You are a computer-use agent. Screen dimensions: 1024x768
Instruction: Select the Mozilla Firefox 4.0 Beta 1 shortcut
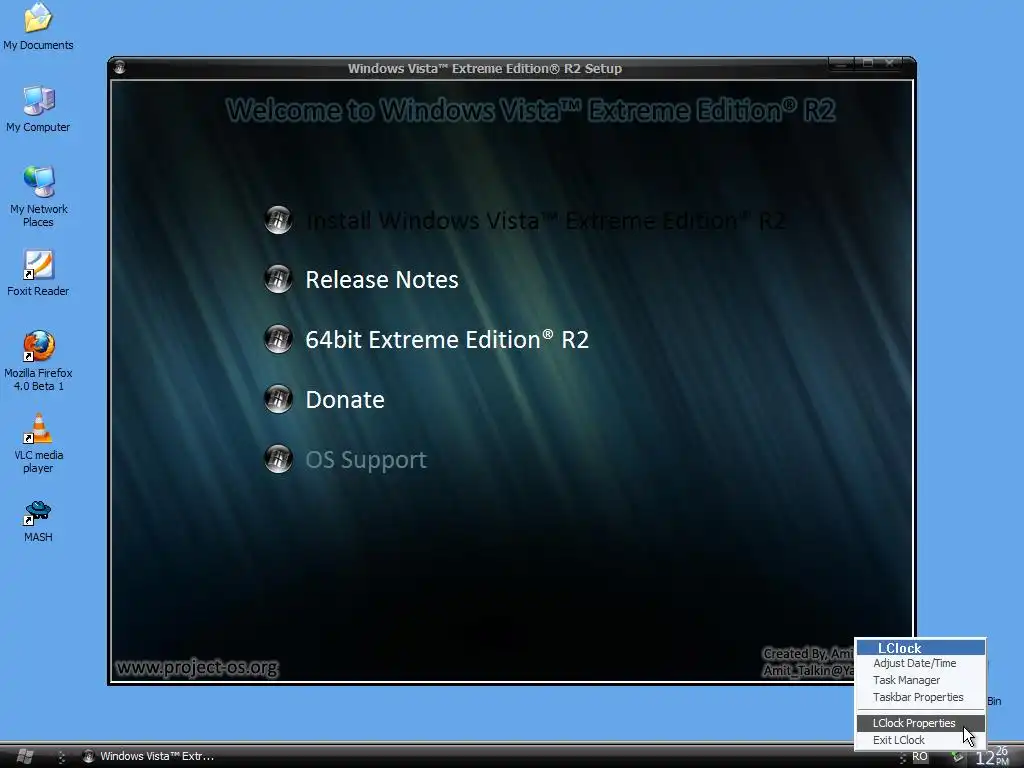[38, 361]
